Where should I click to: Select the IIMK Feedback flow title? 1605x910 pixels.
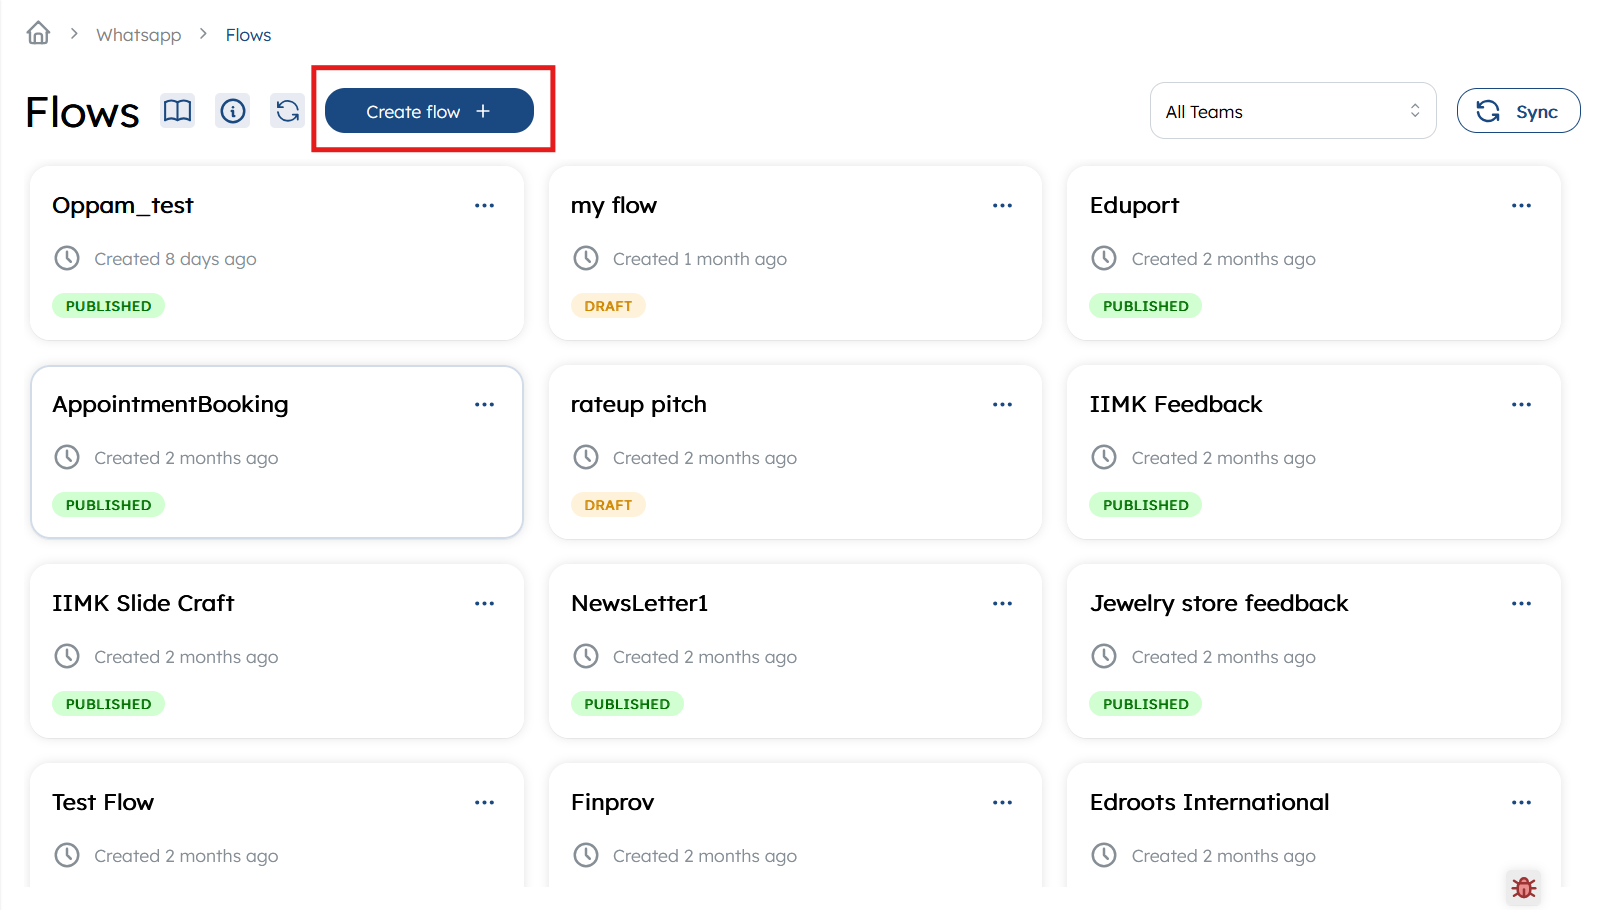(x=1176, y=404)
